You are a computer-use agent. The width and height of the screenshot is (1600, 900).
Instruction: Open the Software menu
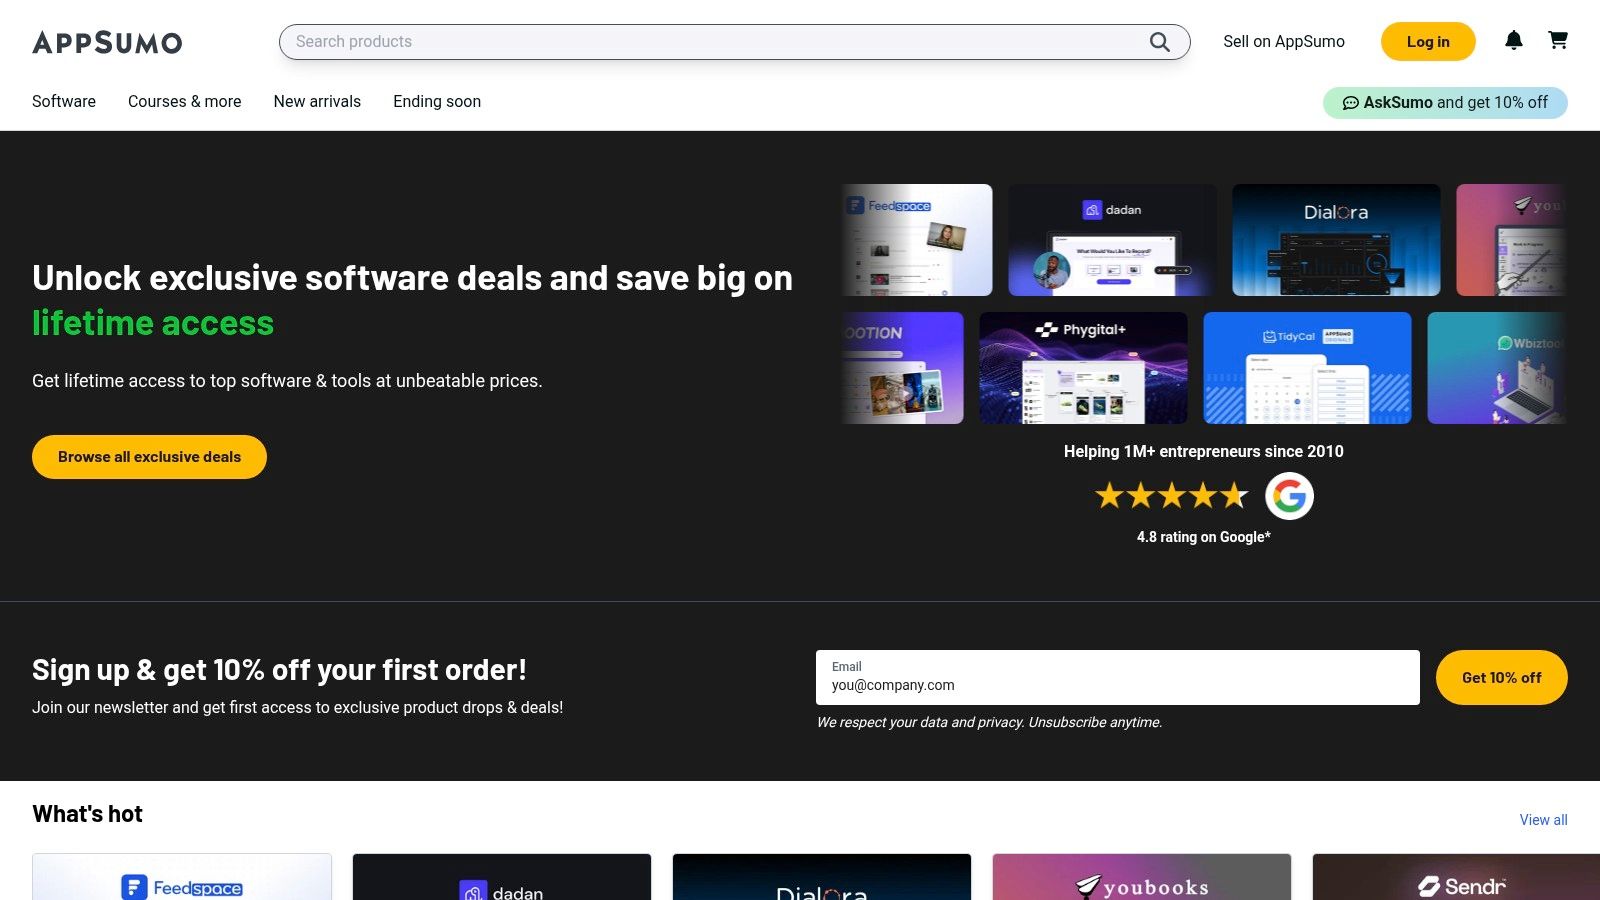pyautogui.click(x=64, y=101)
